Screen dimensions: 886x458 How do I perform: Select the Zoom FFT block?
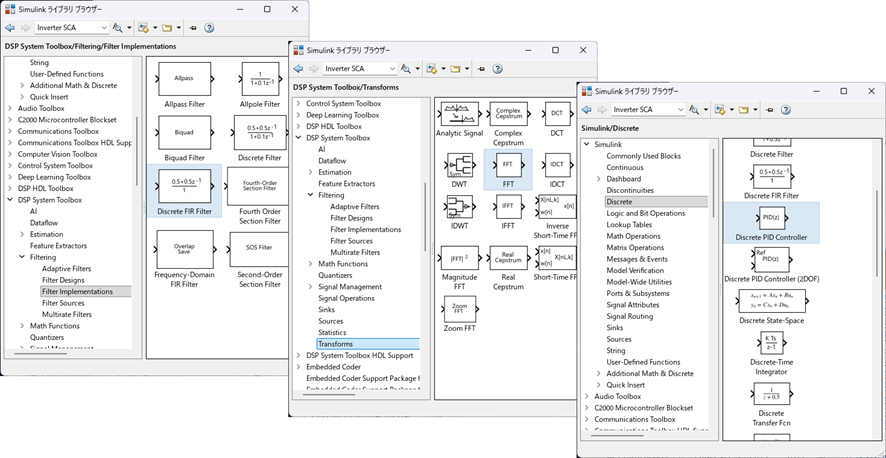click(459, 310)
